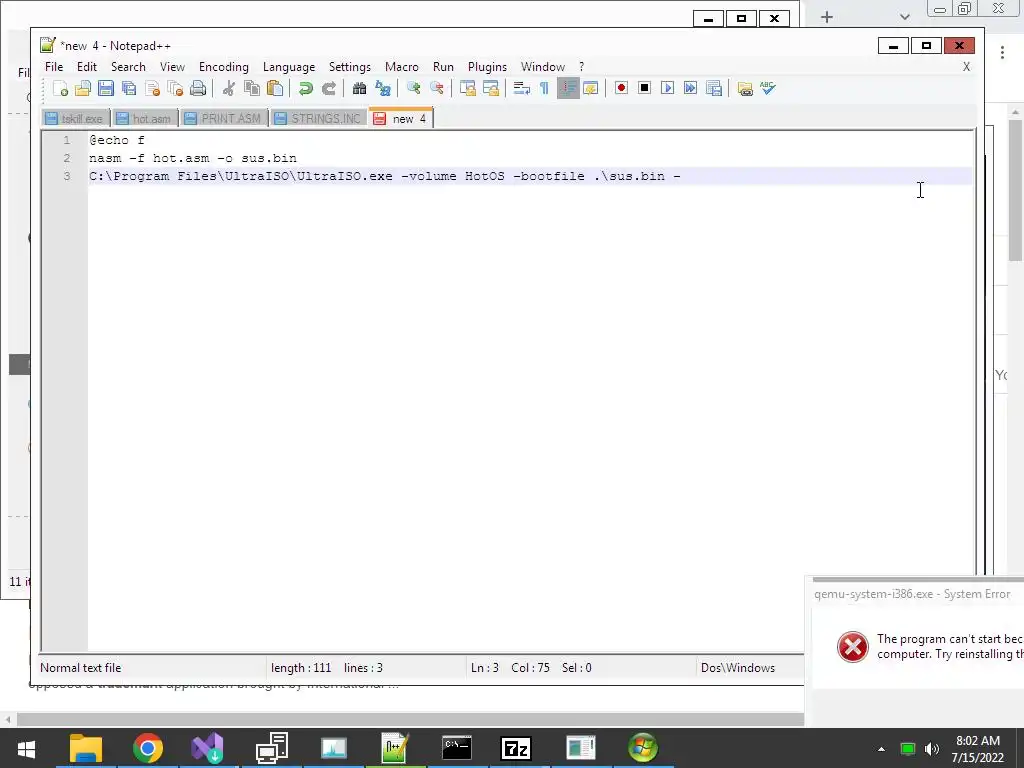Open the Window menu

point(543,67)
